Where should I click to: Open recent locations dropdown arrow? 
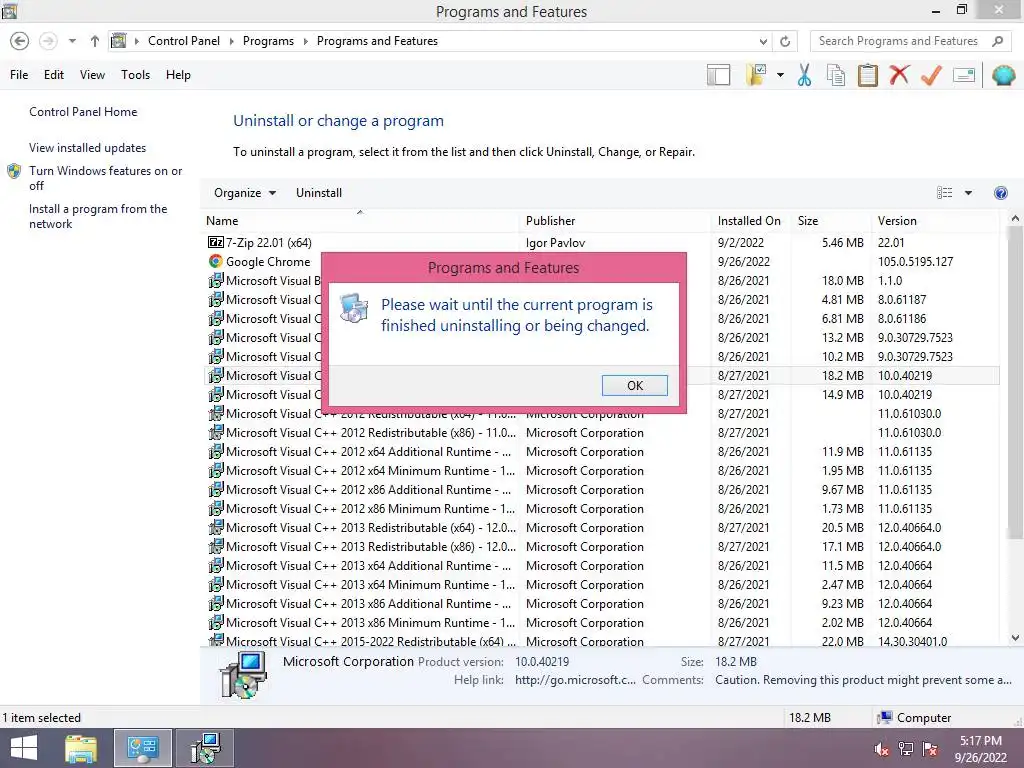click(x=72, y=41)
